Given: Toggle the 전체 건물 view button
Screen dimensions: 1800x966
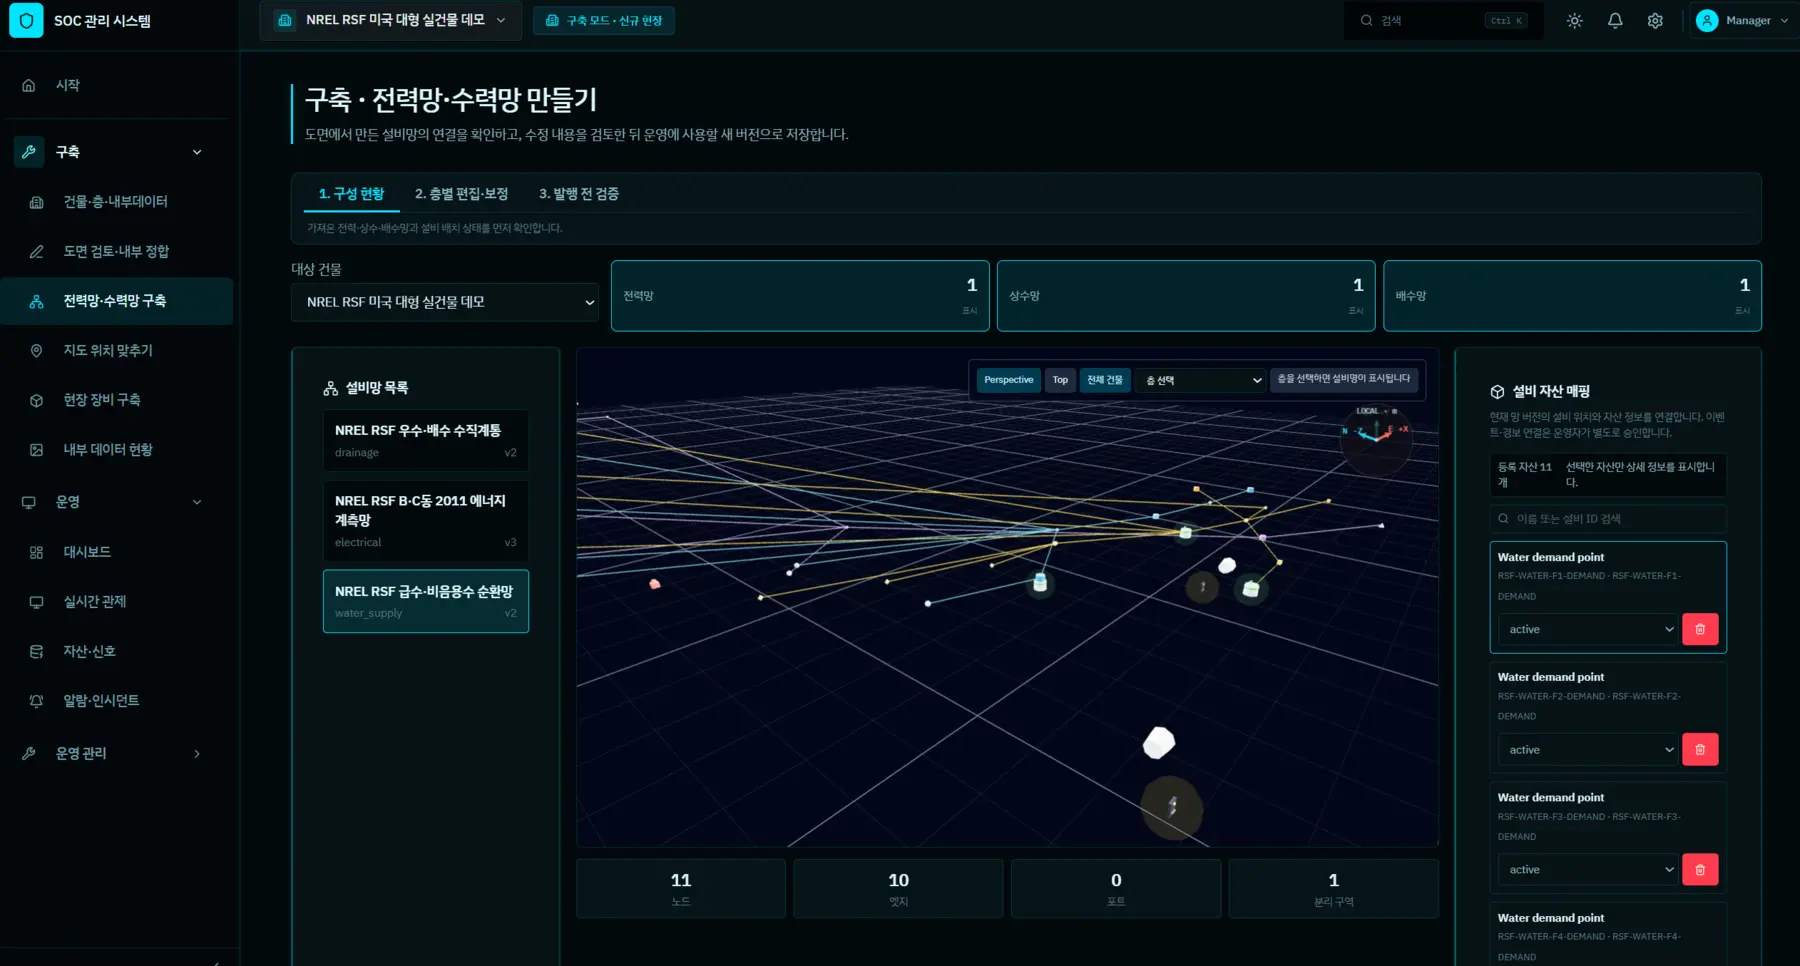Looking at the screenshot, I should click(1105, 380).
